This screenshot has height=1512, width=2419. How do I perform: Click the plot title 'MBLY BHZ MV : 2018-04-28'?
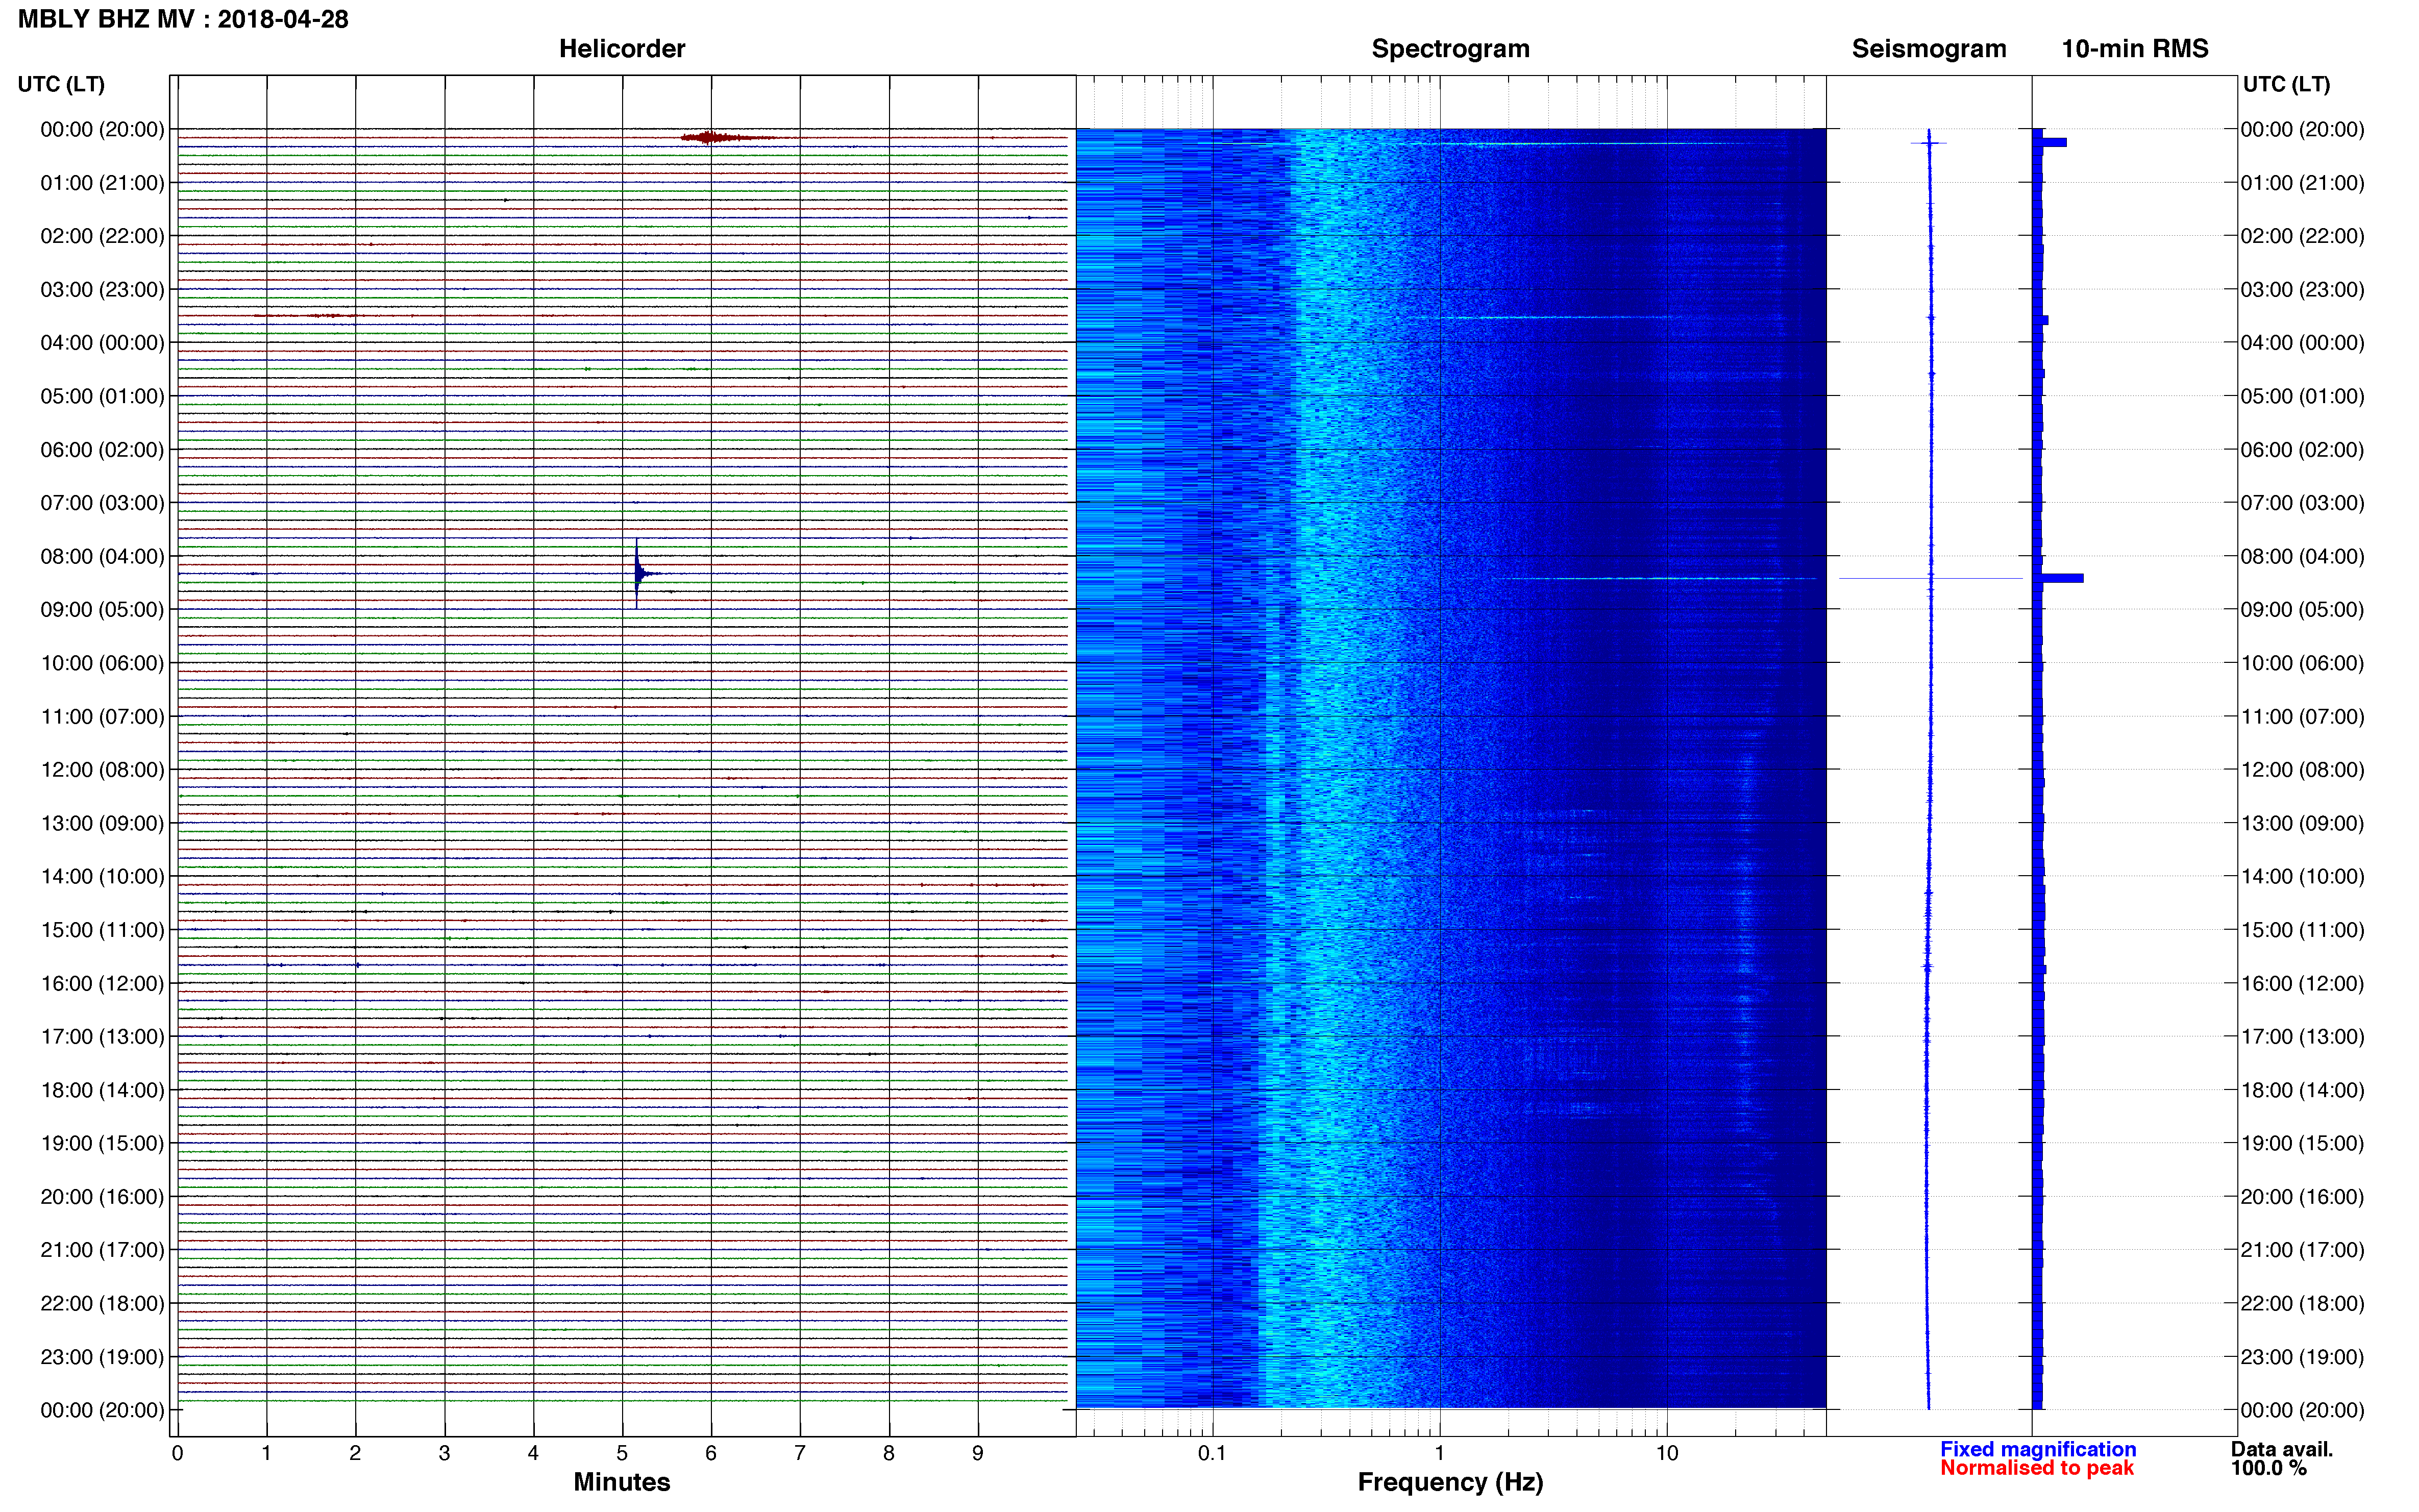(x=183, y=19)
